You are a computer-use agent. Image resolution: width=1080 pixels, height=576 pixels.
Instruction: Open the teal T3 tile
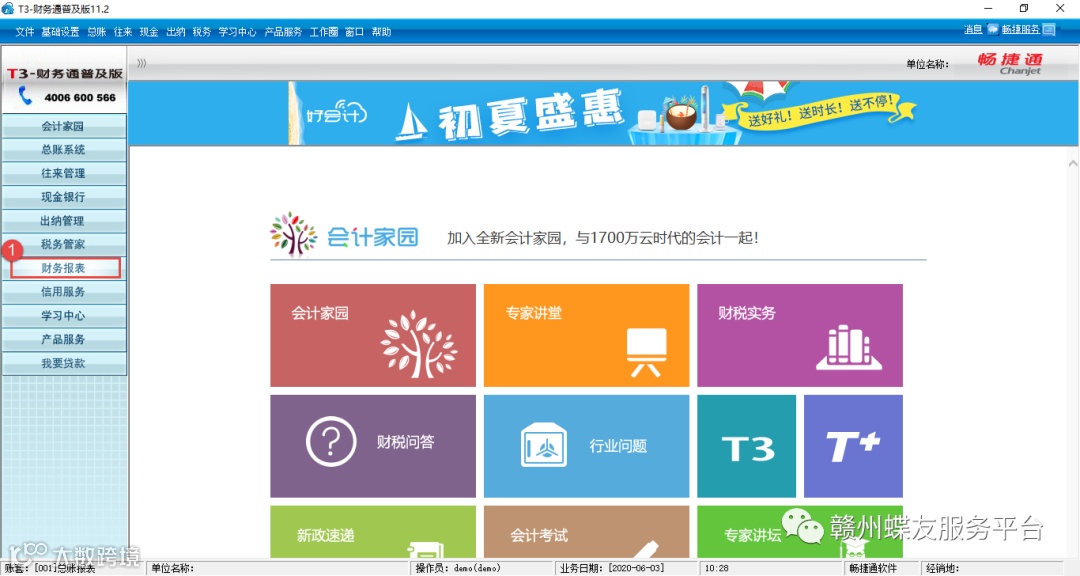pos(747,446)
